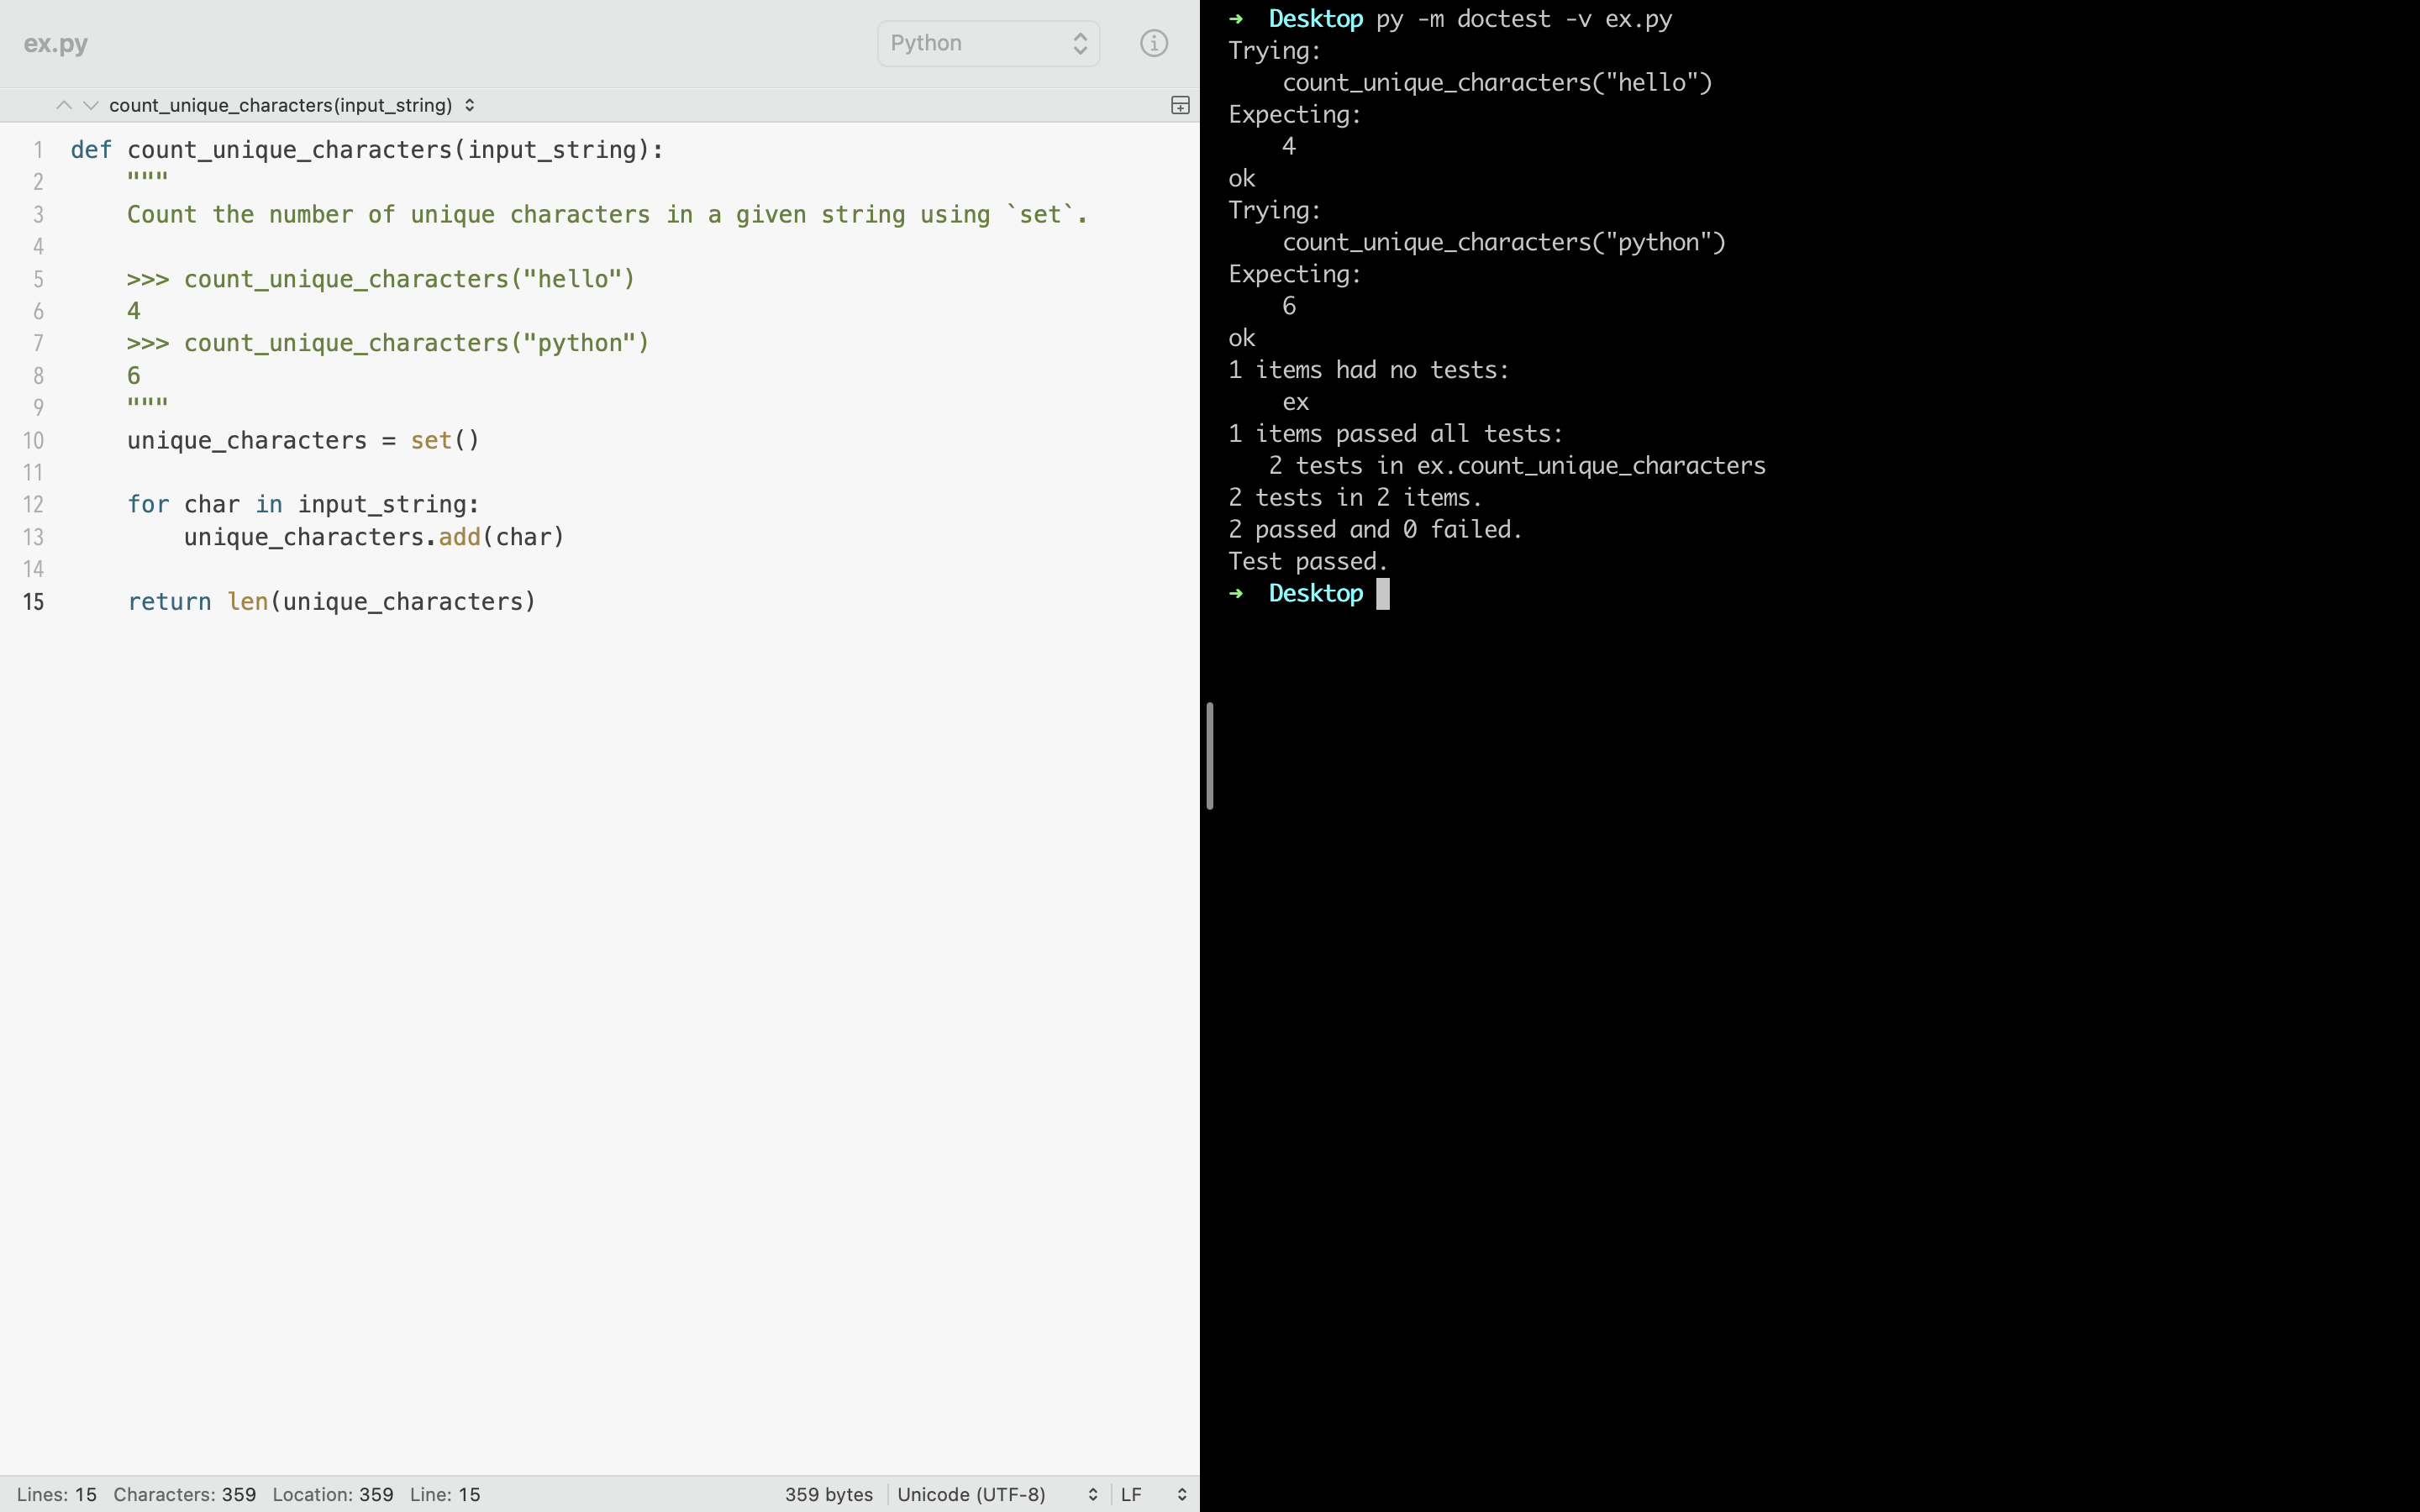Image resolution: width=2420 pixels, height=1512 pixels.
Task: Click the '359 bytes' status entry
Action: (x=829, y=1494)
